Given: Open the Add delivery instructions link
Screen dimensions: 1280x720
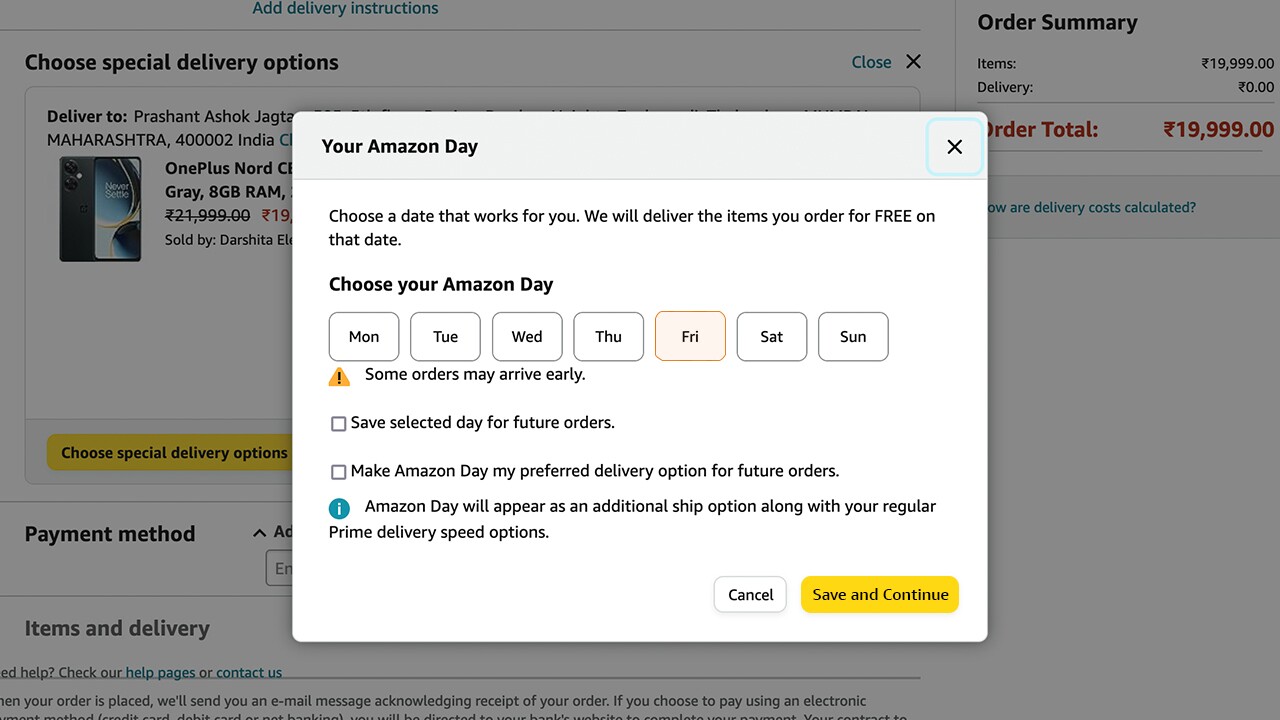Looking at the screenshot, I should tap(345, 9).
